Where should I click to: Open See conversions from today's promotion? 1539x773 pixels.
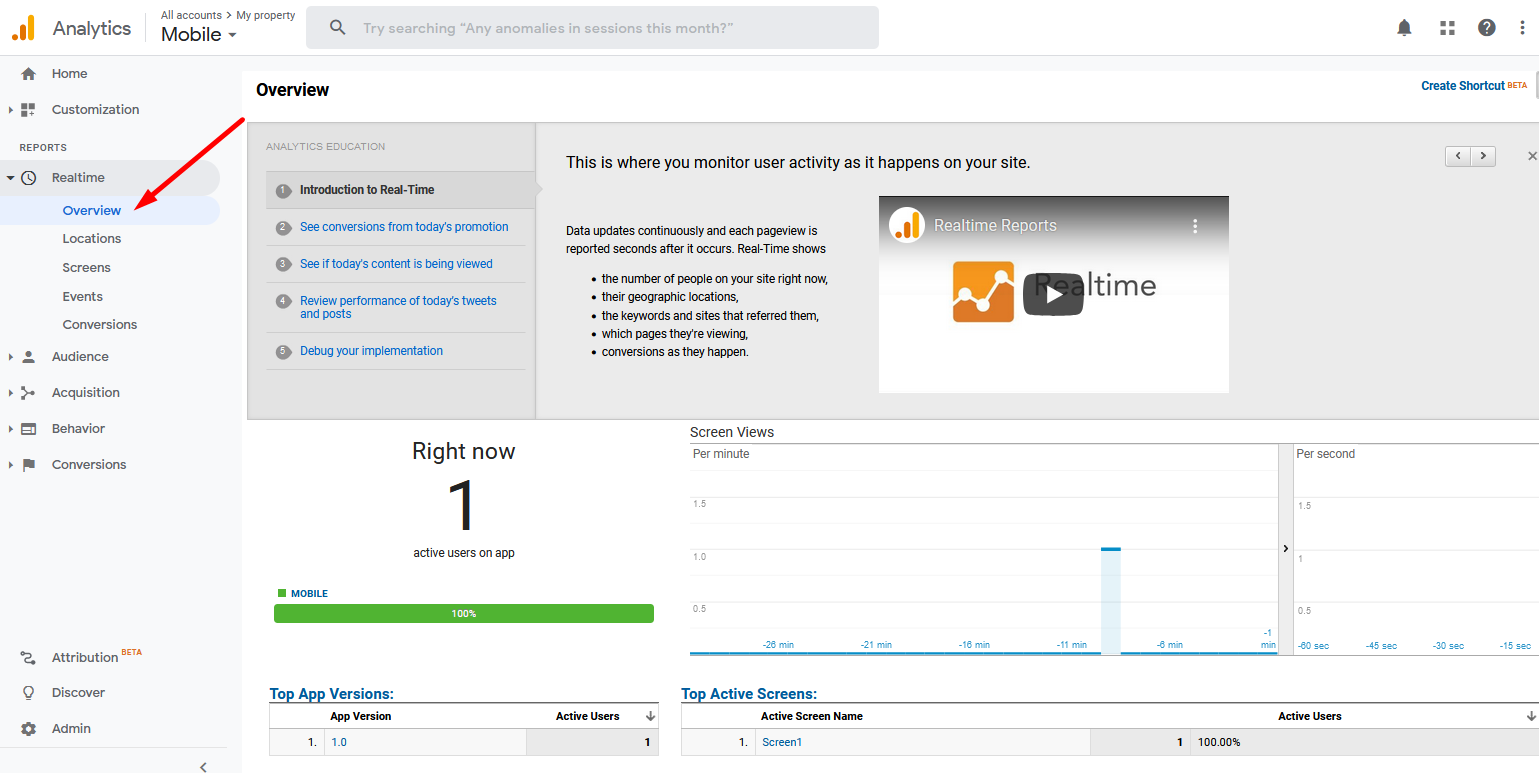click(x=404, y=227)
